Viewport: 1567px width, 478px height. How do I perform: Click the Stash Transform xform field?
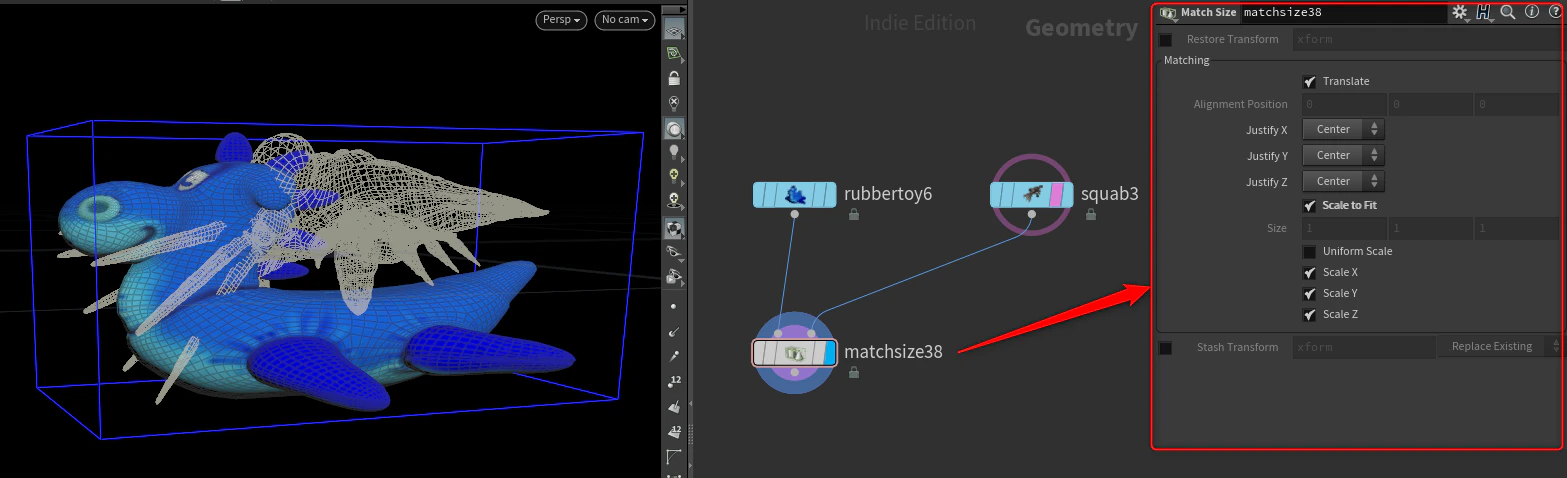tap(1363, 347)
